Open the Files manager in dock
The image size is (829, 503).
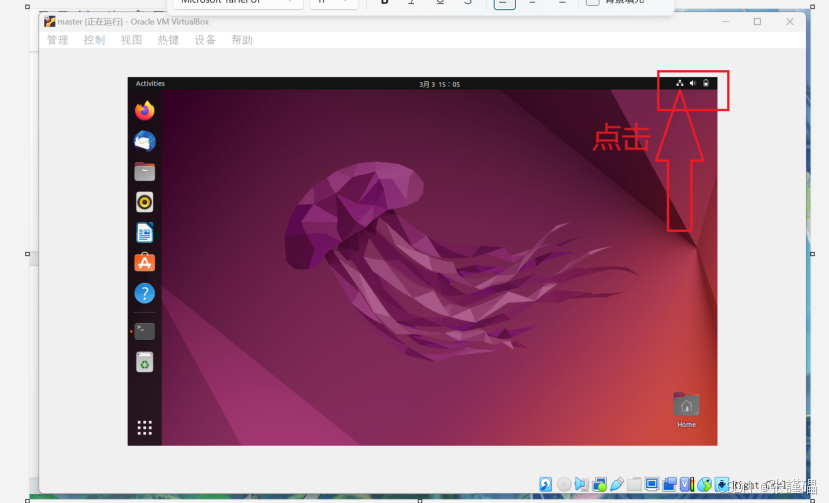pos(144,171)
